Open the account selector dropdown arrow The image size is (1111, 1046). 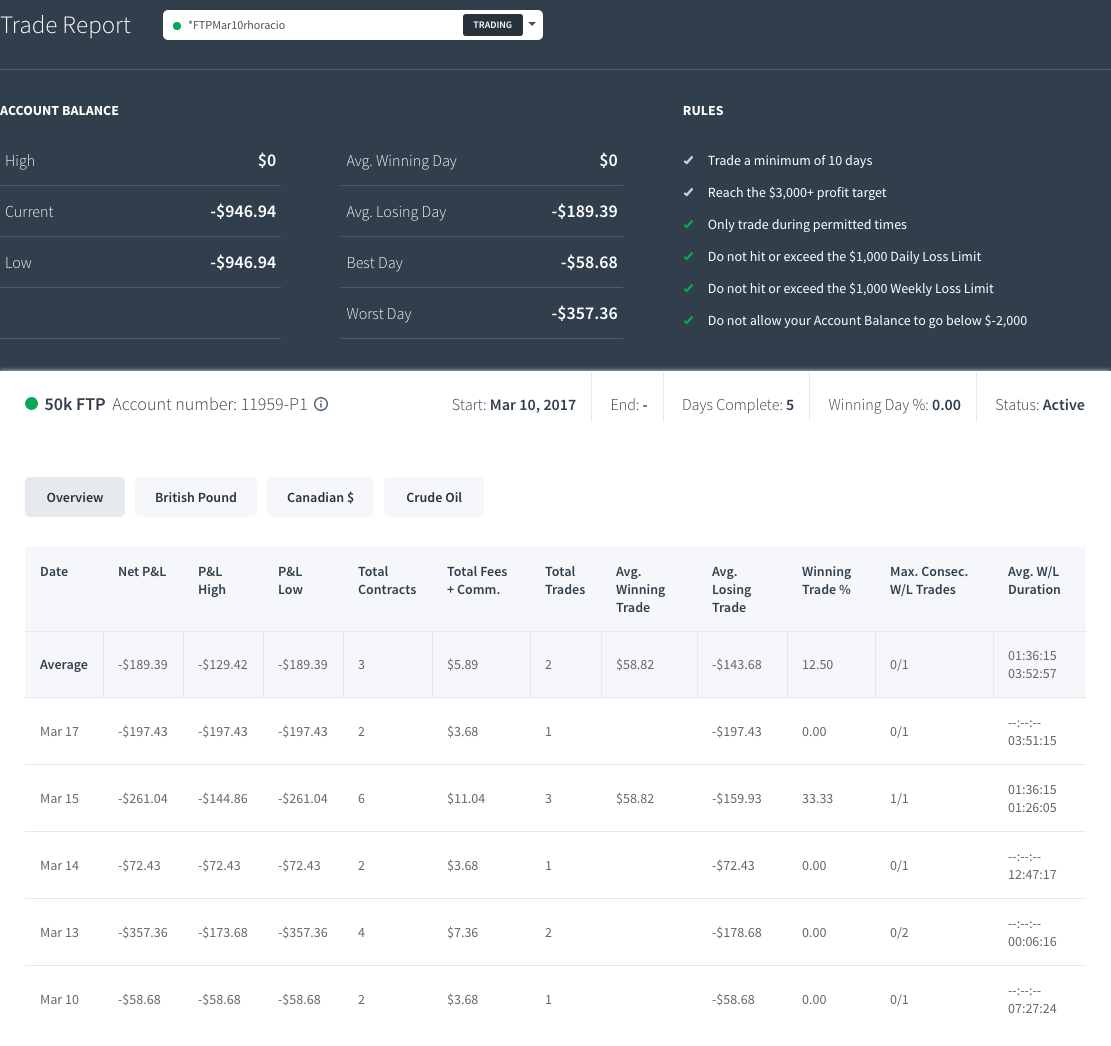click(532, 25)
